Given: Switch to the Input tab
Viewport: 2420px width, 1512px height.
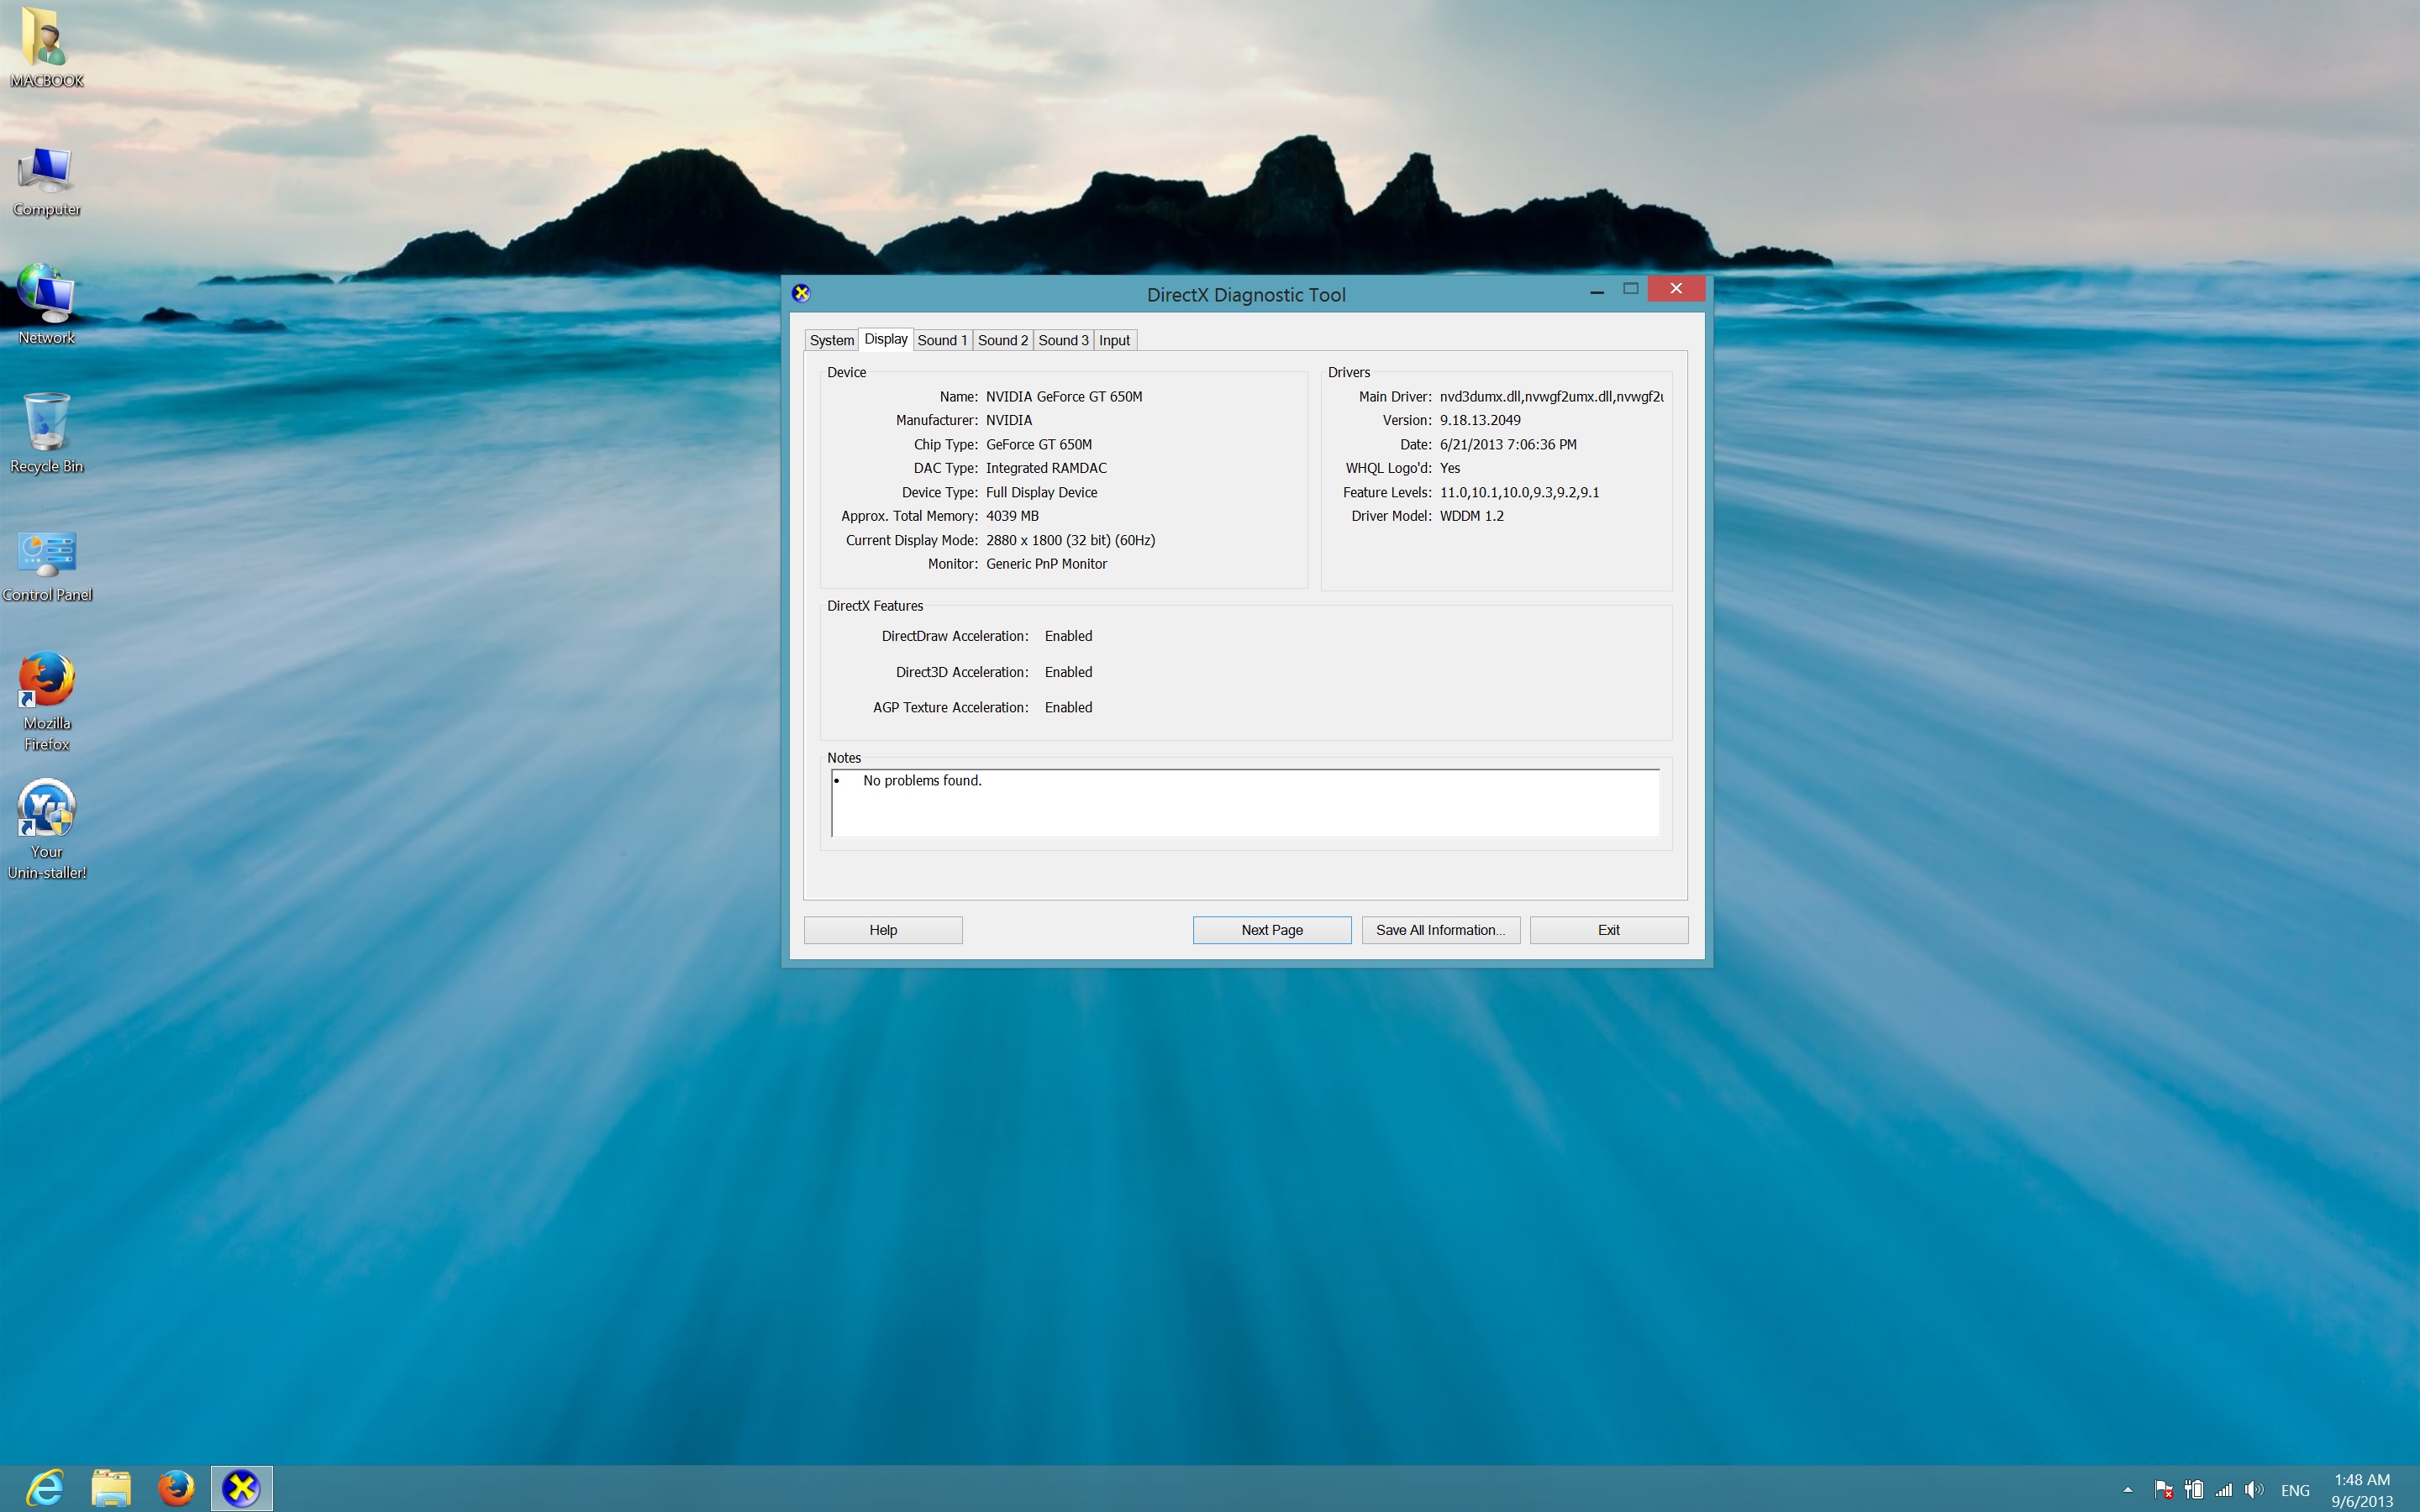Looking at the screenshot, I should (1114, 340).
